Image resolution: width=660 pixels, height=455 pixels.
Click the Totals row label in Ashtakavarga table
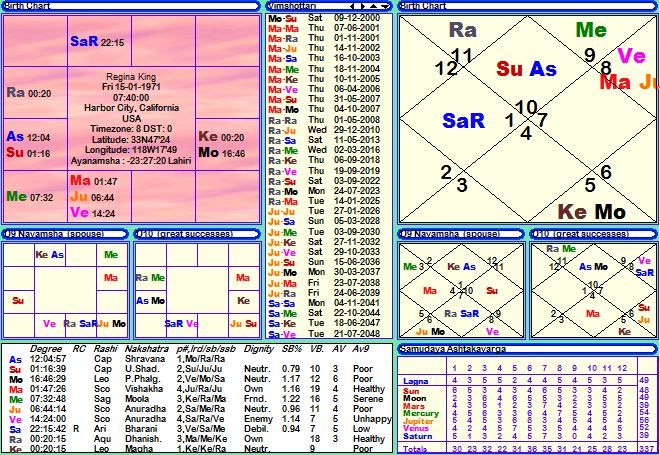[415, 449]
